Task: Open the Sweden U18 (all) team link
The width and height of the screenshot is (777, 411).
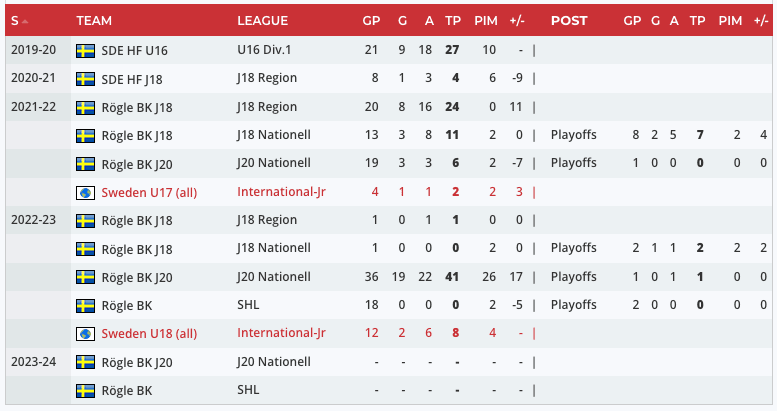Action: point(149,333)
